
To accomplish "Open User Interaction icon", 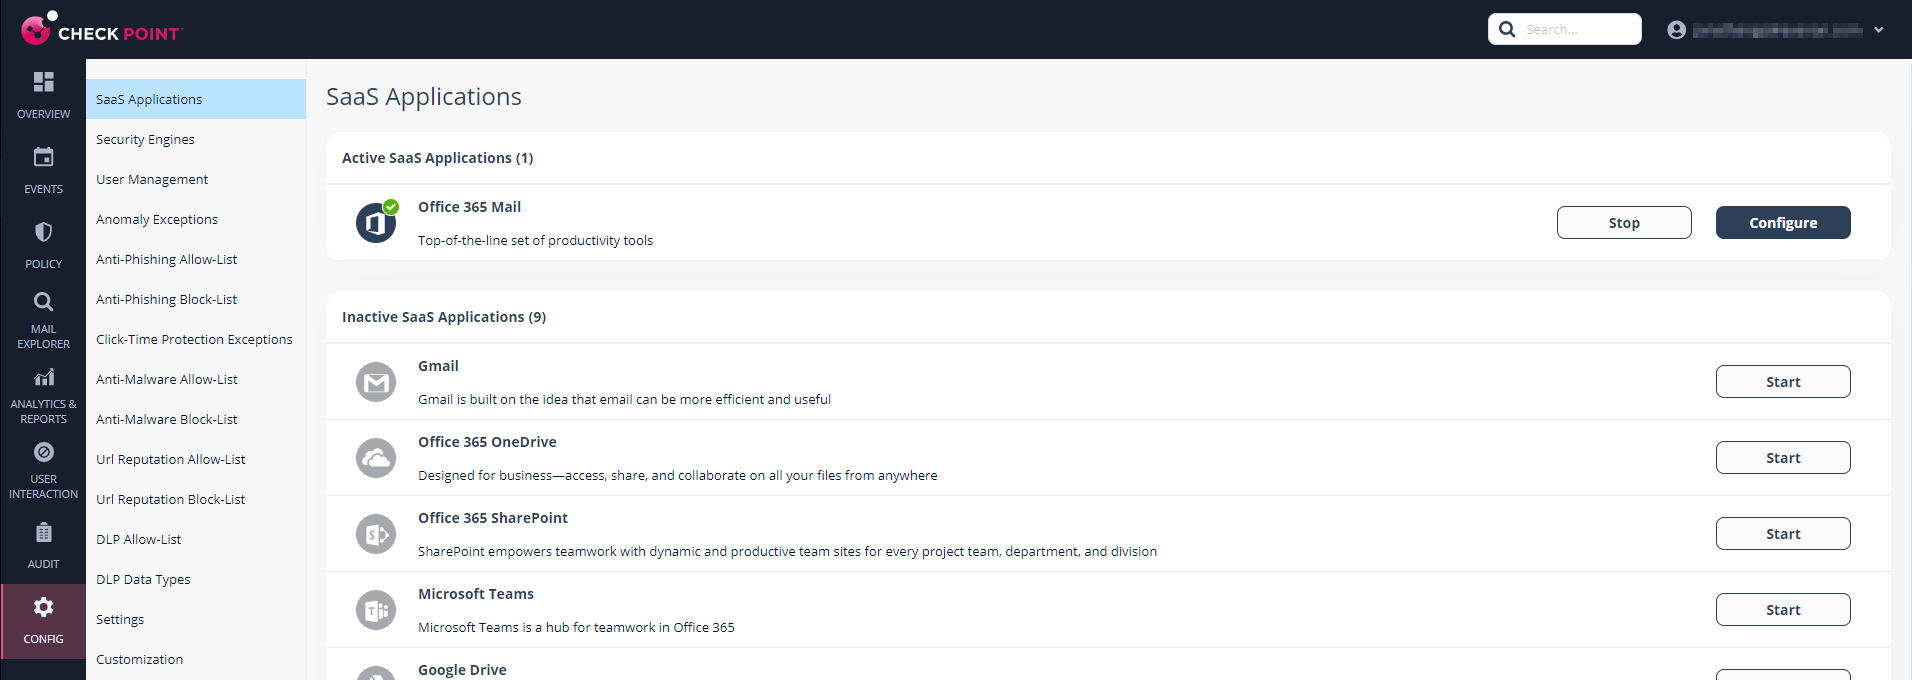I will [43, 452].
